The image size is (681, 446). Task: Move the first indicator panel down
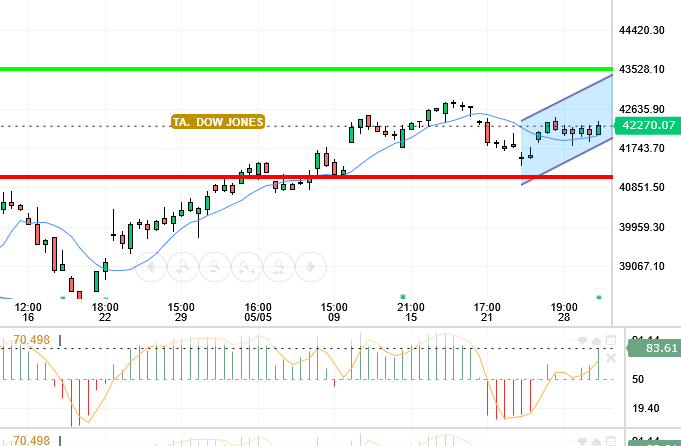[582, 341]
